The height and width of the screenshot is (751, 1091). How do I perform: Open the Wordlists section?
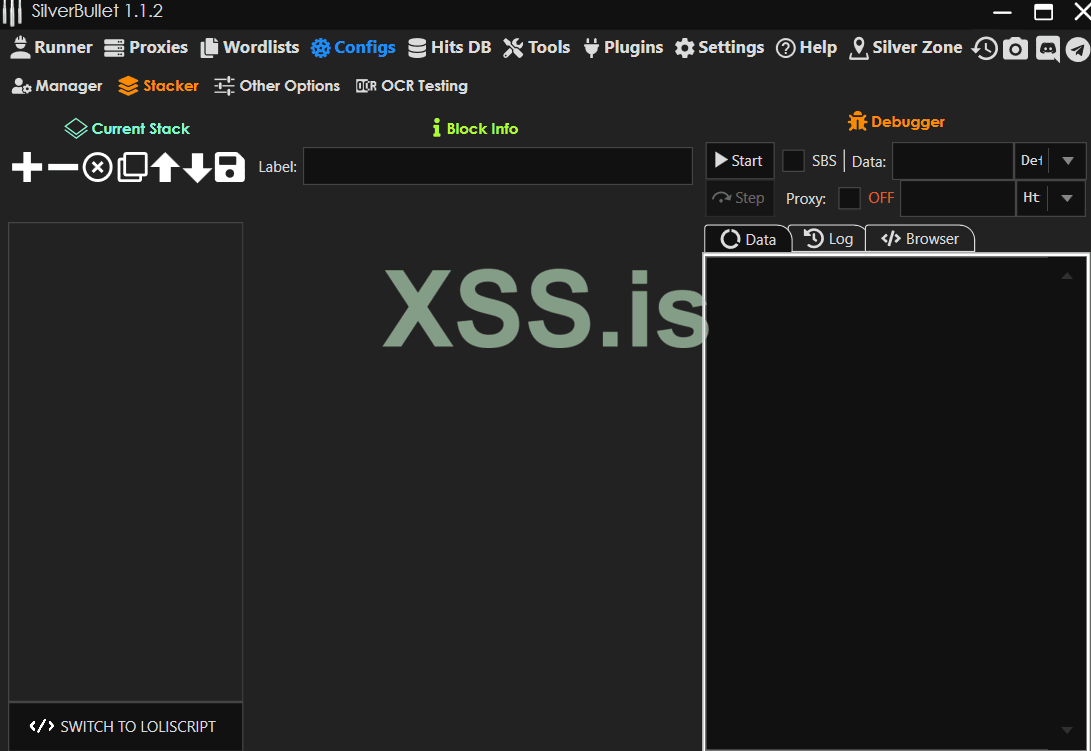click(250, 47)
